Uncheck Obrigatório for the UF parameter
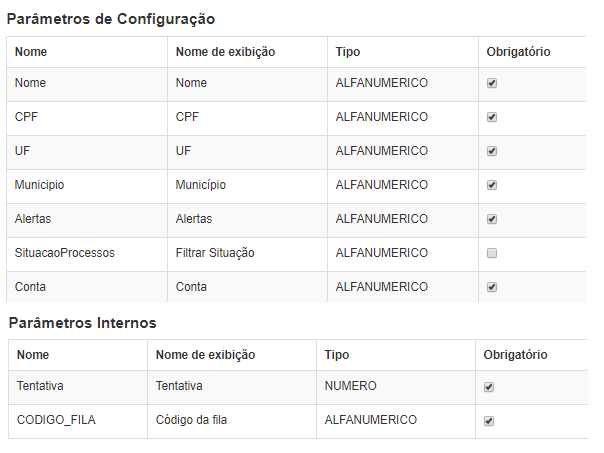The width and height of the screenshot is (604, 453). [x=492, y=151]
